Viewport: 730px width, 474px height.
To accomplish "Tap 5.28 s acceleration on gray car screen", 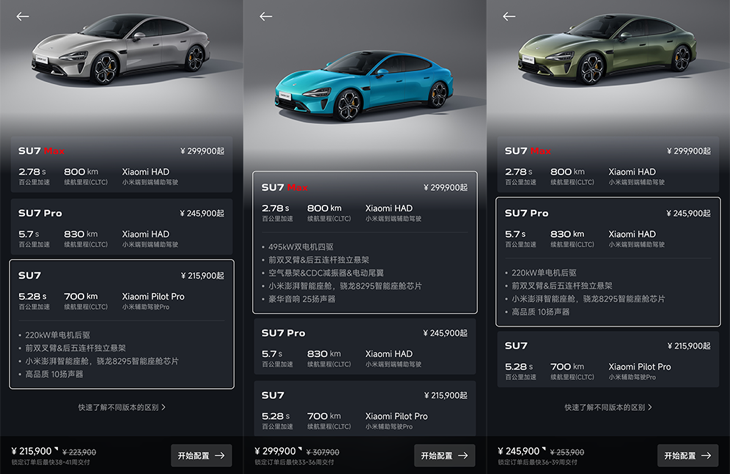I will [x=32, y=296].
